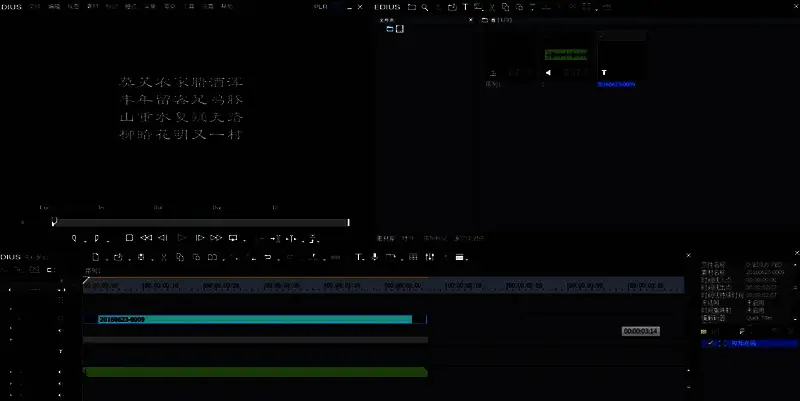Select the green audio clip on the timeline
Image resolution: width=800 pixels, height=401 pixels.
[255, 372]
